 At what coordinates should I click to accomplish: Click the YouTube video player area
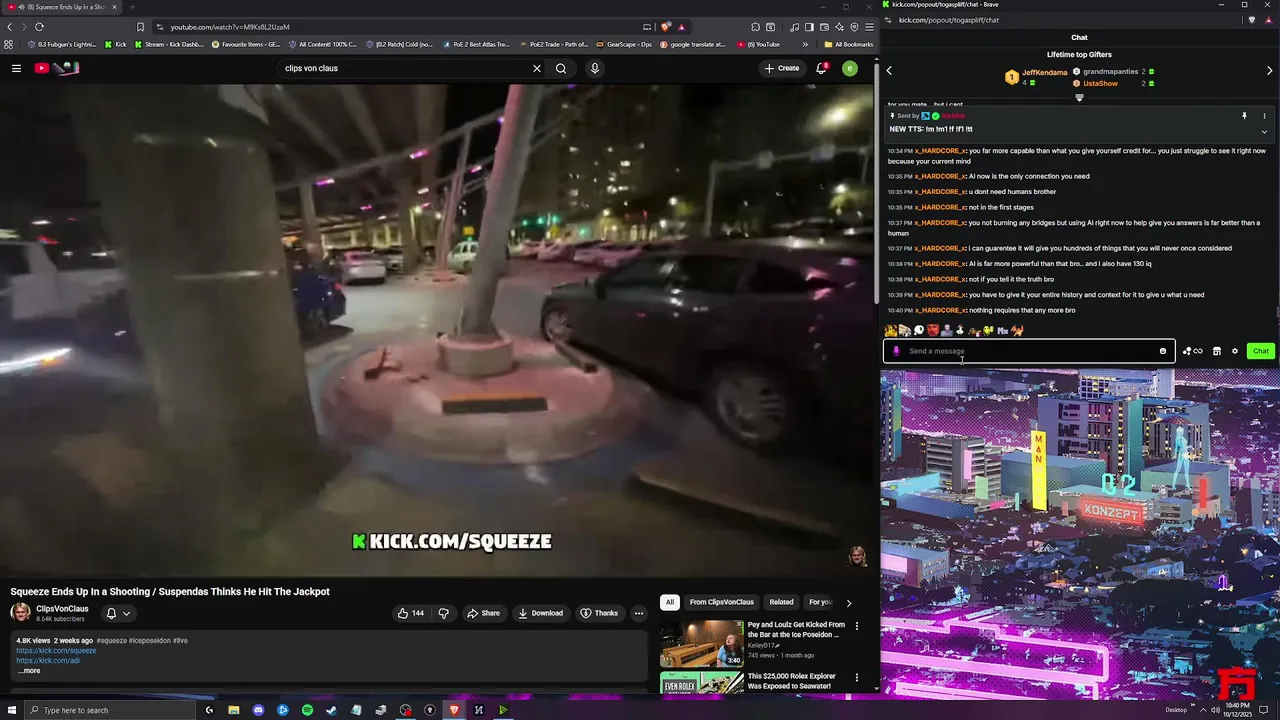point(437,330)
